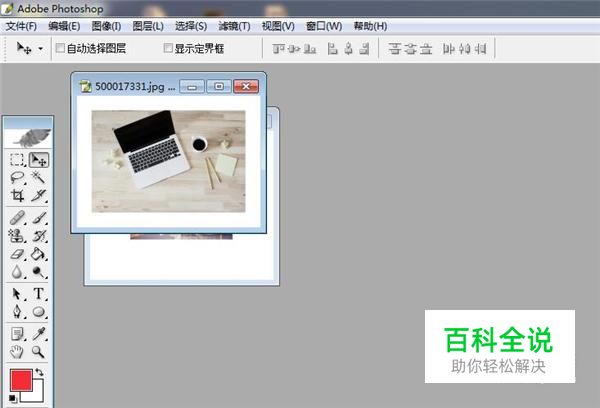Click distribute bottom edges in options bar
The width and height of the screenshot is (600, 408).
(426, 49)
